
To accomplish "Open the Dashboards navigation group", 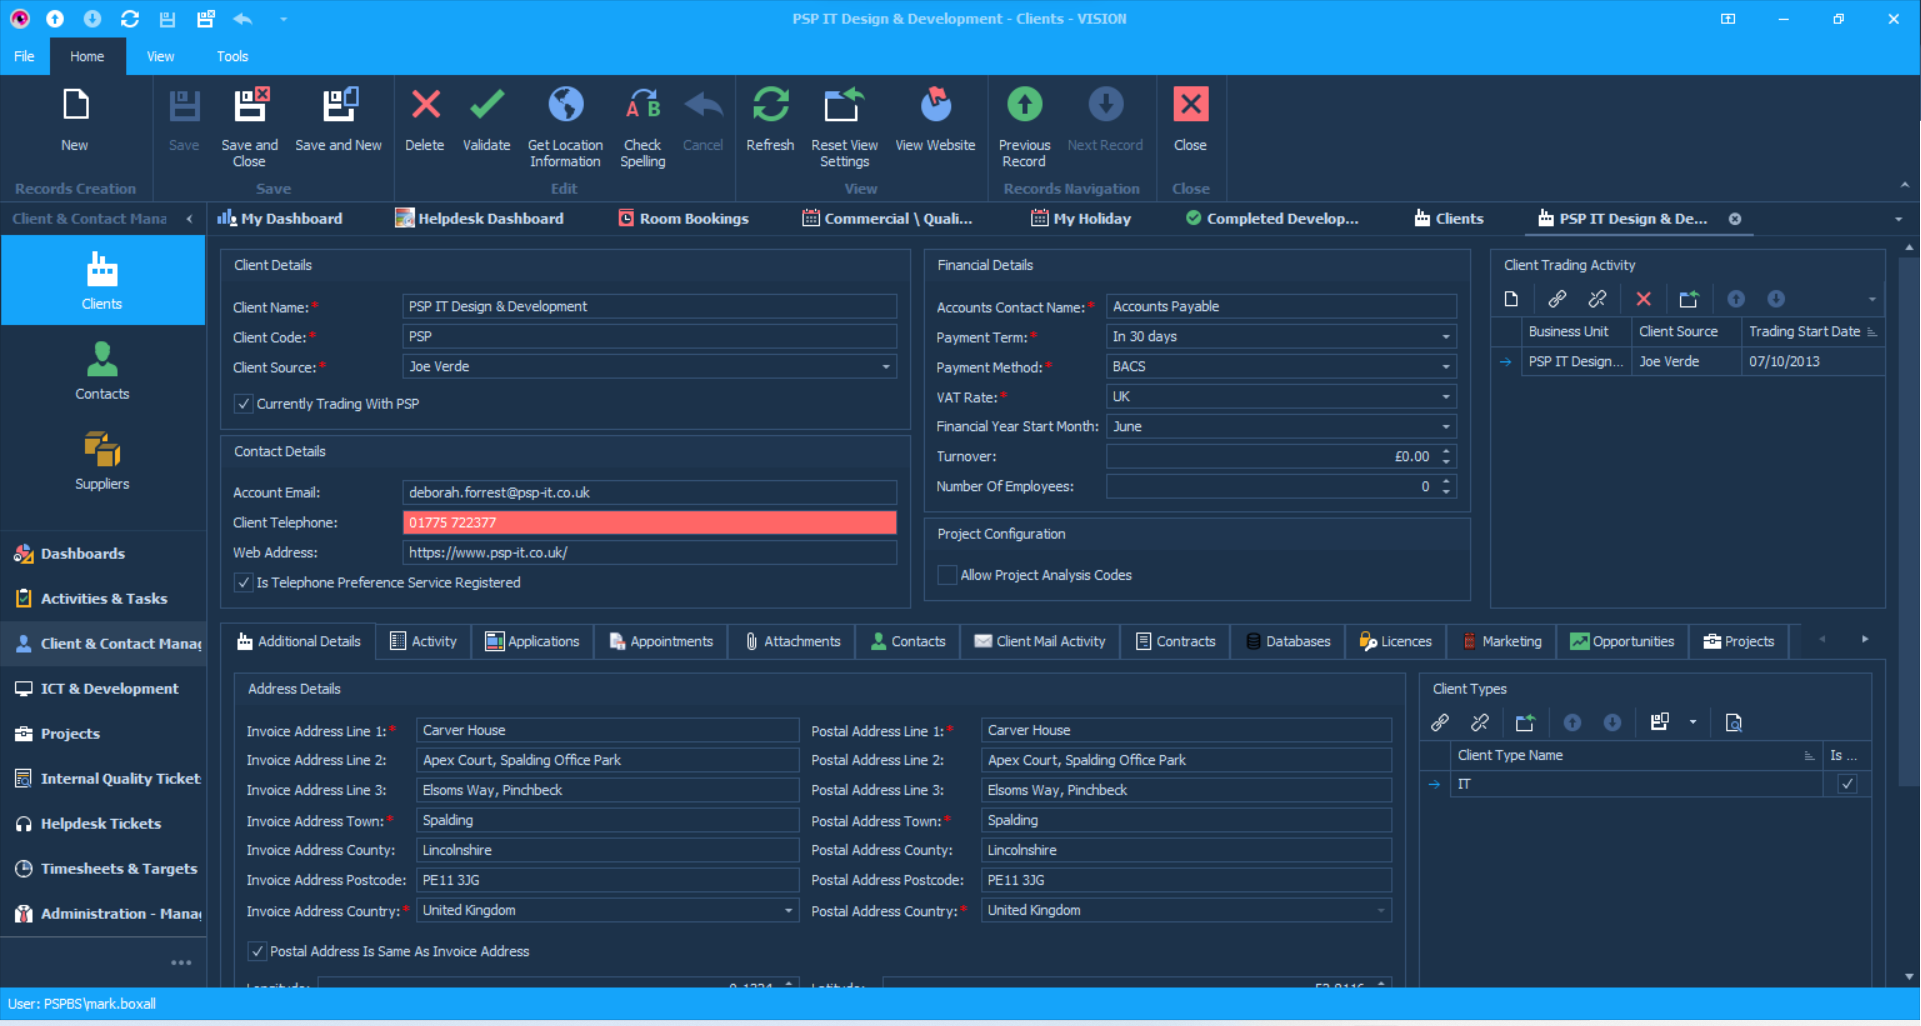I will click(x=102, y=553).
